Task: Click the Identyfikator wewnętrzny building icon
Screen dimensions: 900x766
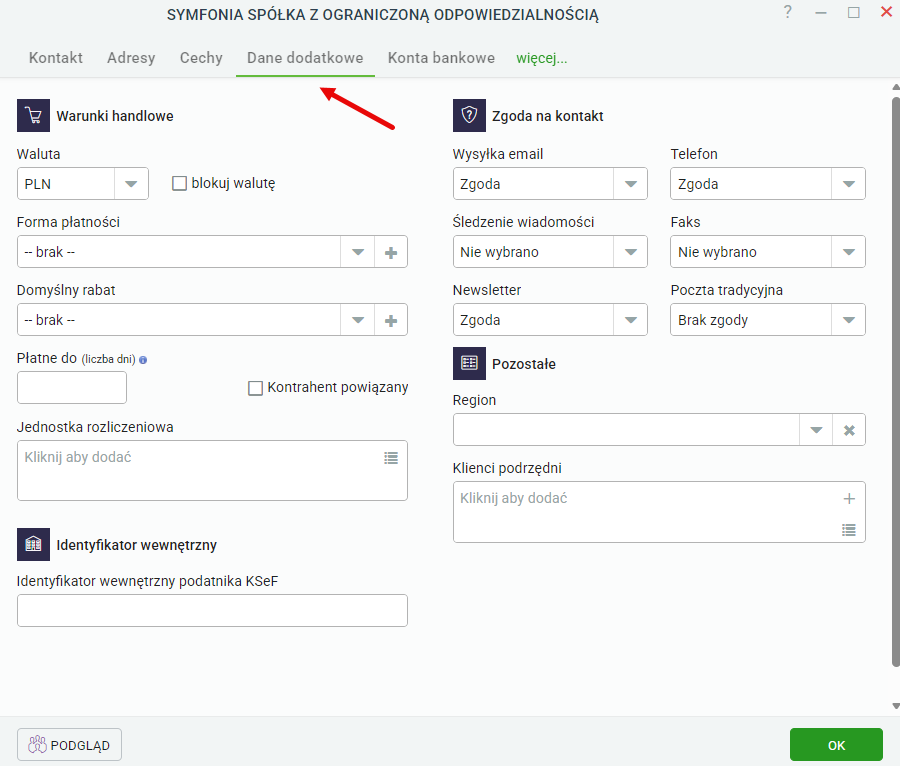Action: coord(33,545)
